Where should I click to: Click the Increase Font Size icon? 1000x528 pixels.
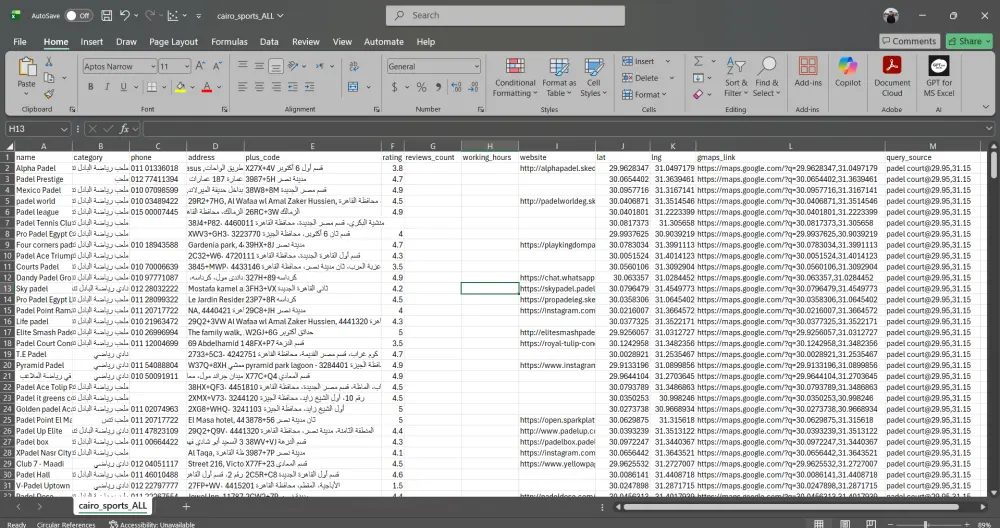pos(200,66)
